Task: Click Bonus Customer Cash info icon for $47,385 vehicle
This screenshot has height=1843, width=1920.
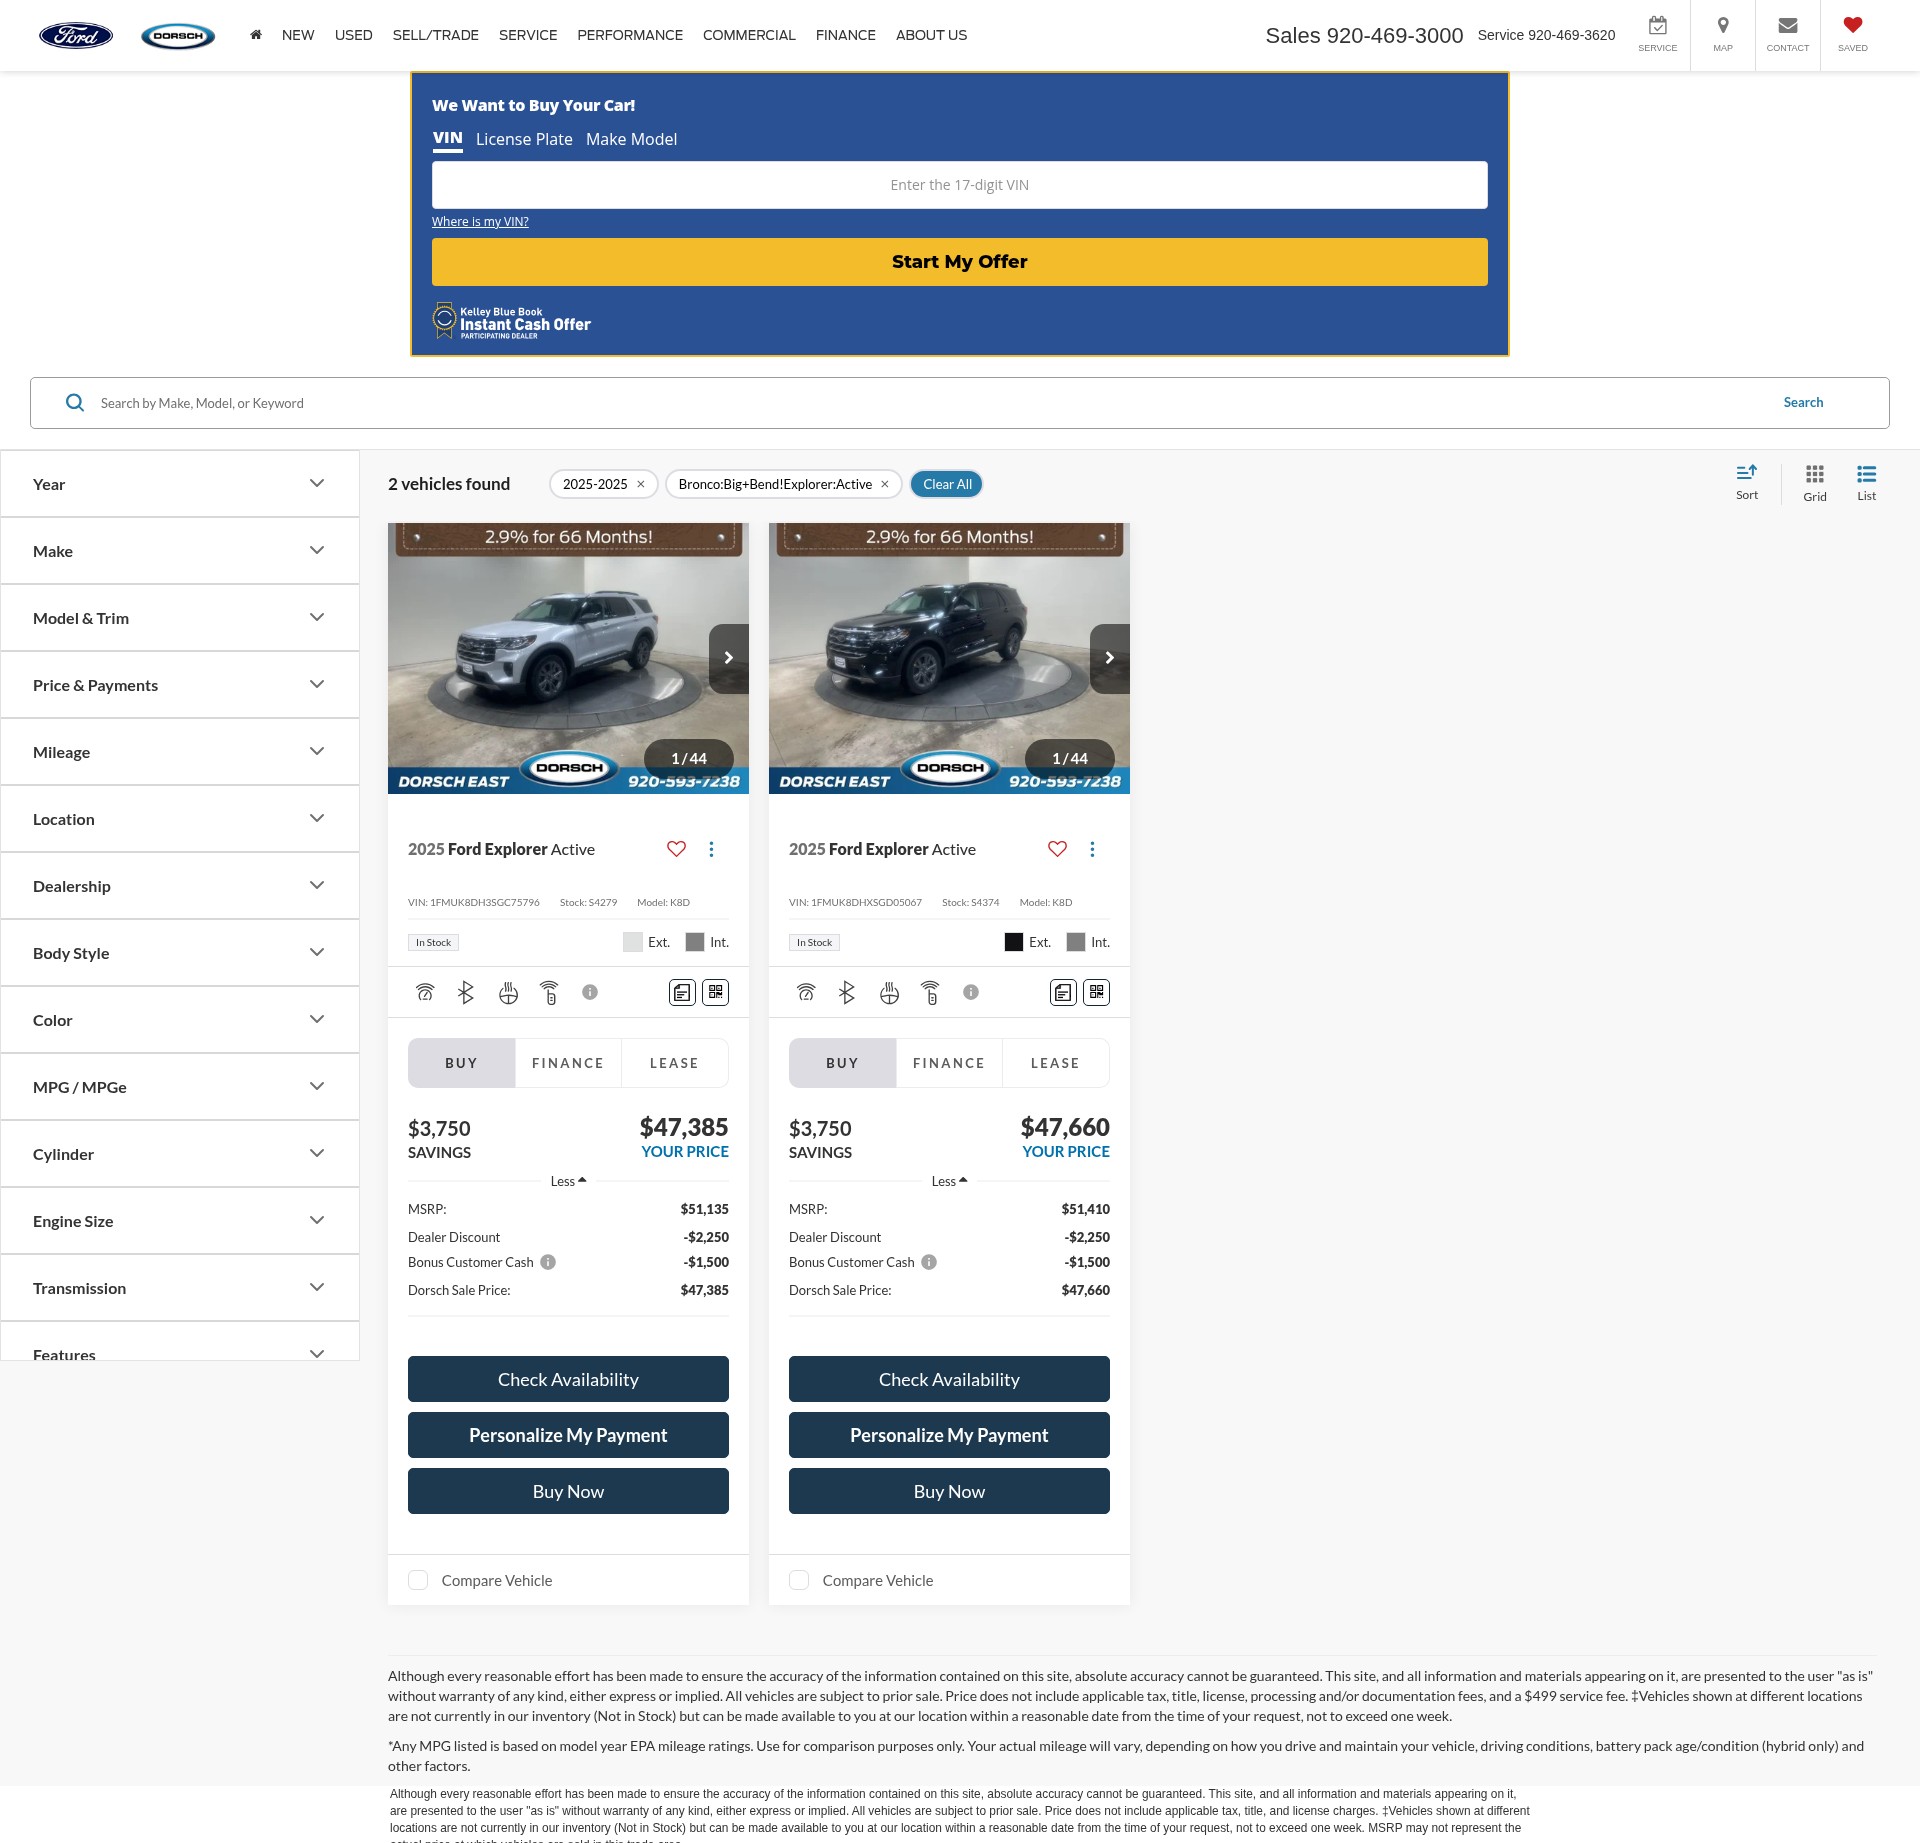Action: 548,1262
